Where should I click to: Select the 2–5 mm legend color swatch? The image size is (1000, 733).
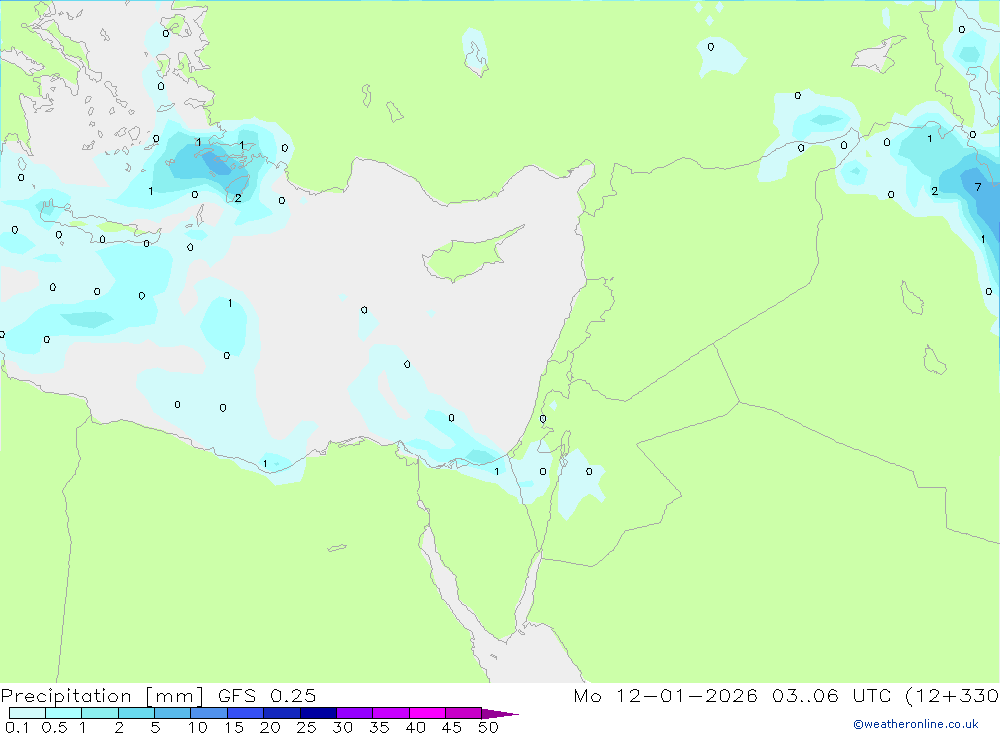(x=136, y=713)
